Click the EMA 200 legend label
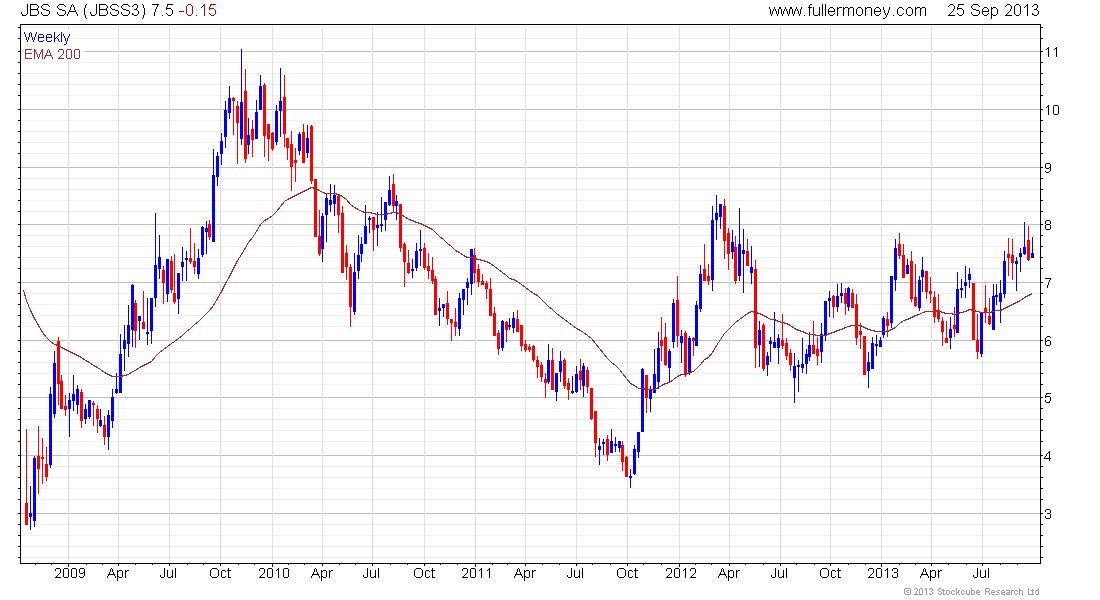1100x600 pixels. (52, 54)
